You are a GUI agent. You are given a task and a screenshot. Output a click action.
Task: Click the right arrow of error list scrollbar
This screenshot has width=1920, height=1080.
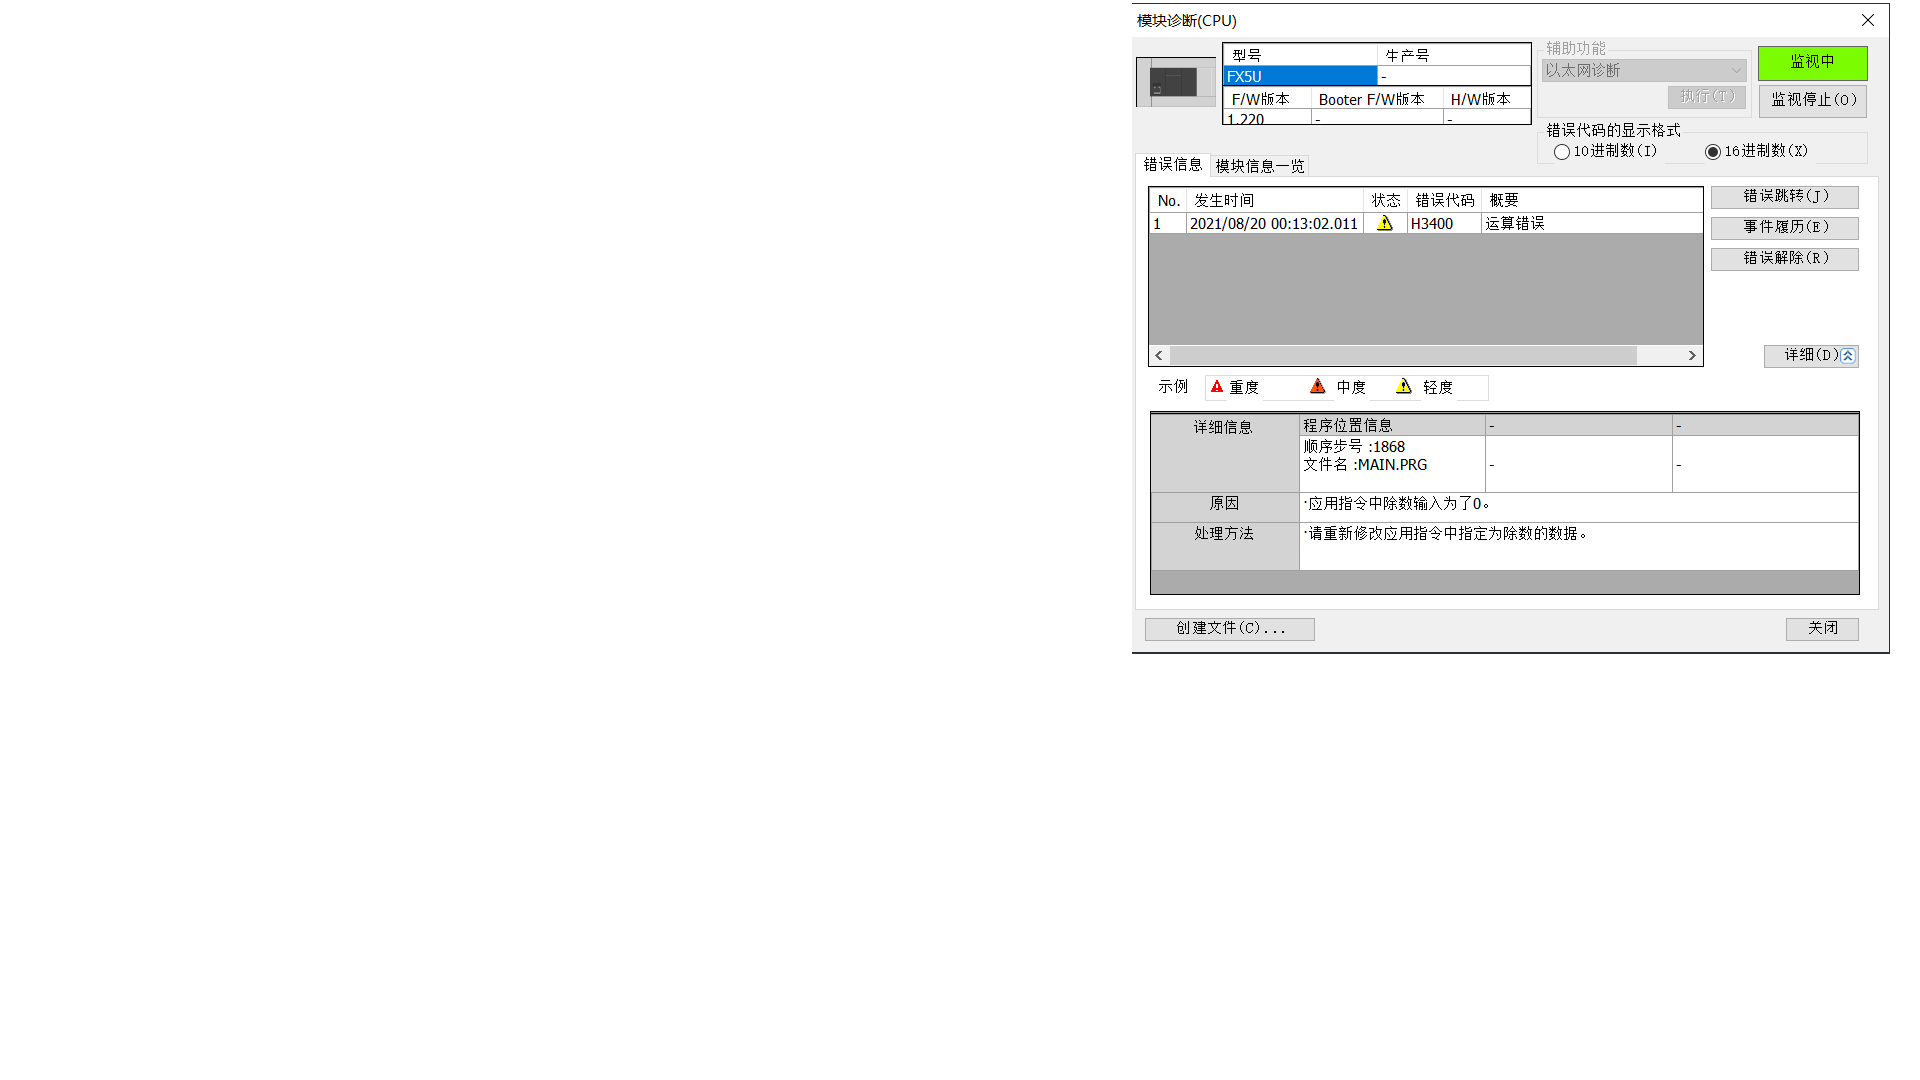click(1692, 356)
